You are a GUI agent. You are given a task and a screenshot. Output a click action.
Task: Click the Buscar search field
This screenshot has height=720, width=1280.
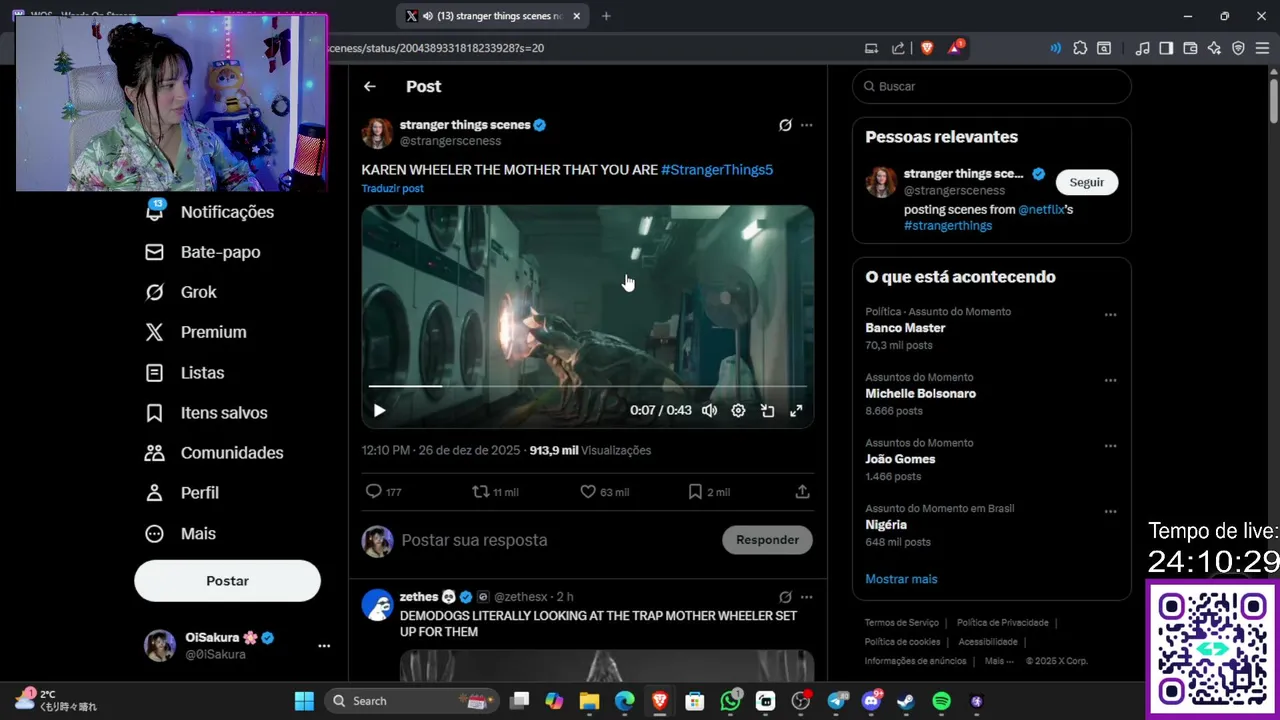pos(991,86)
